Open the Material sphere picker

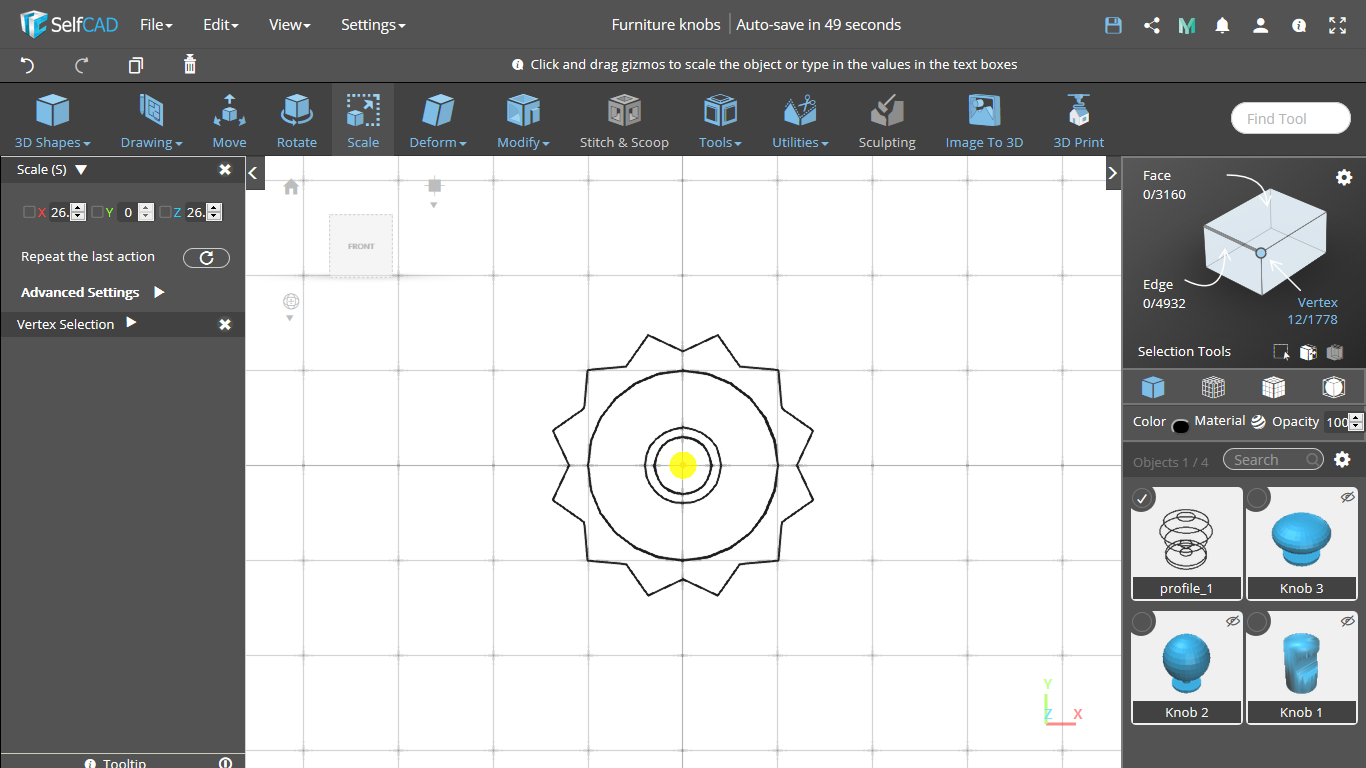(x=1258, y=422)
